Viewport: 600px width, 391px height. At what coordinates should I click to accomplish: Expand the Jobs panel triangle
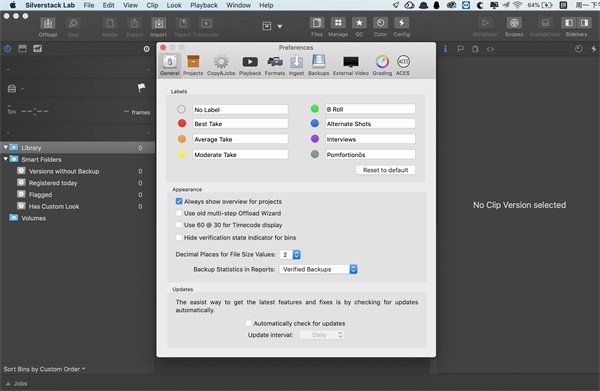pos(8,383)
